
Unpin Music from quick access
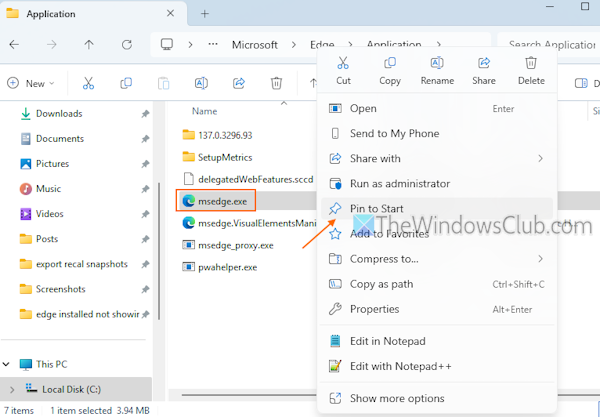145,189
